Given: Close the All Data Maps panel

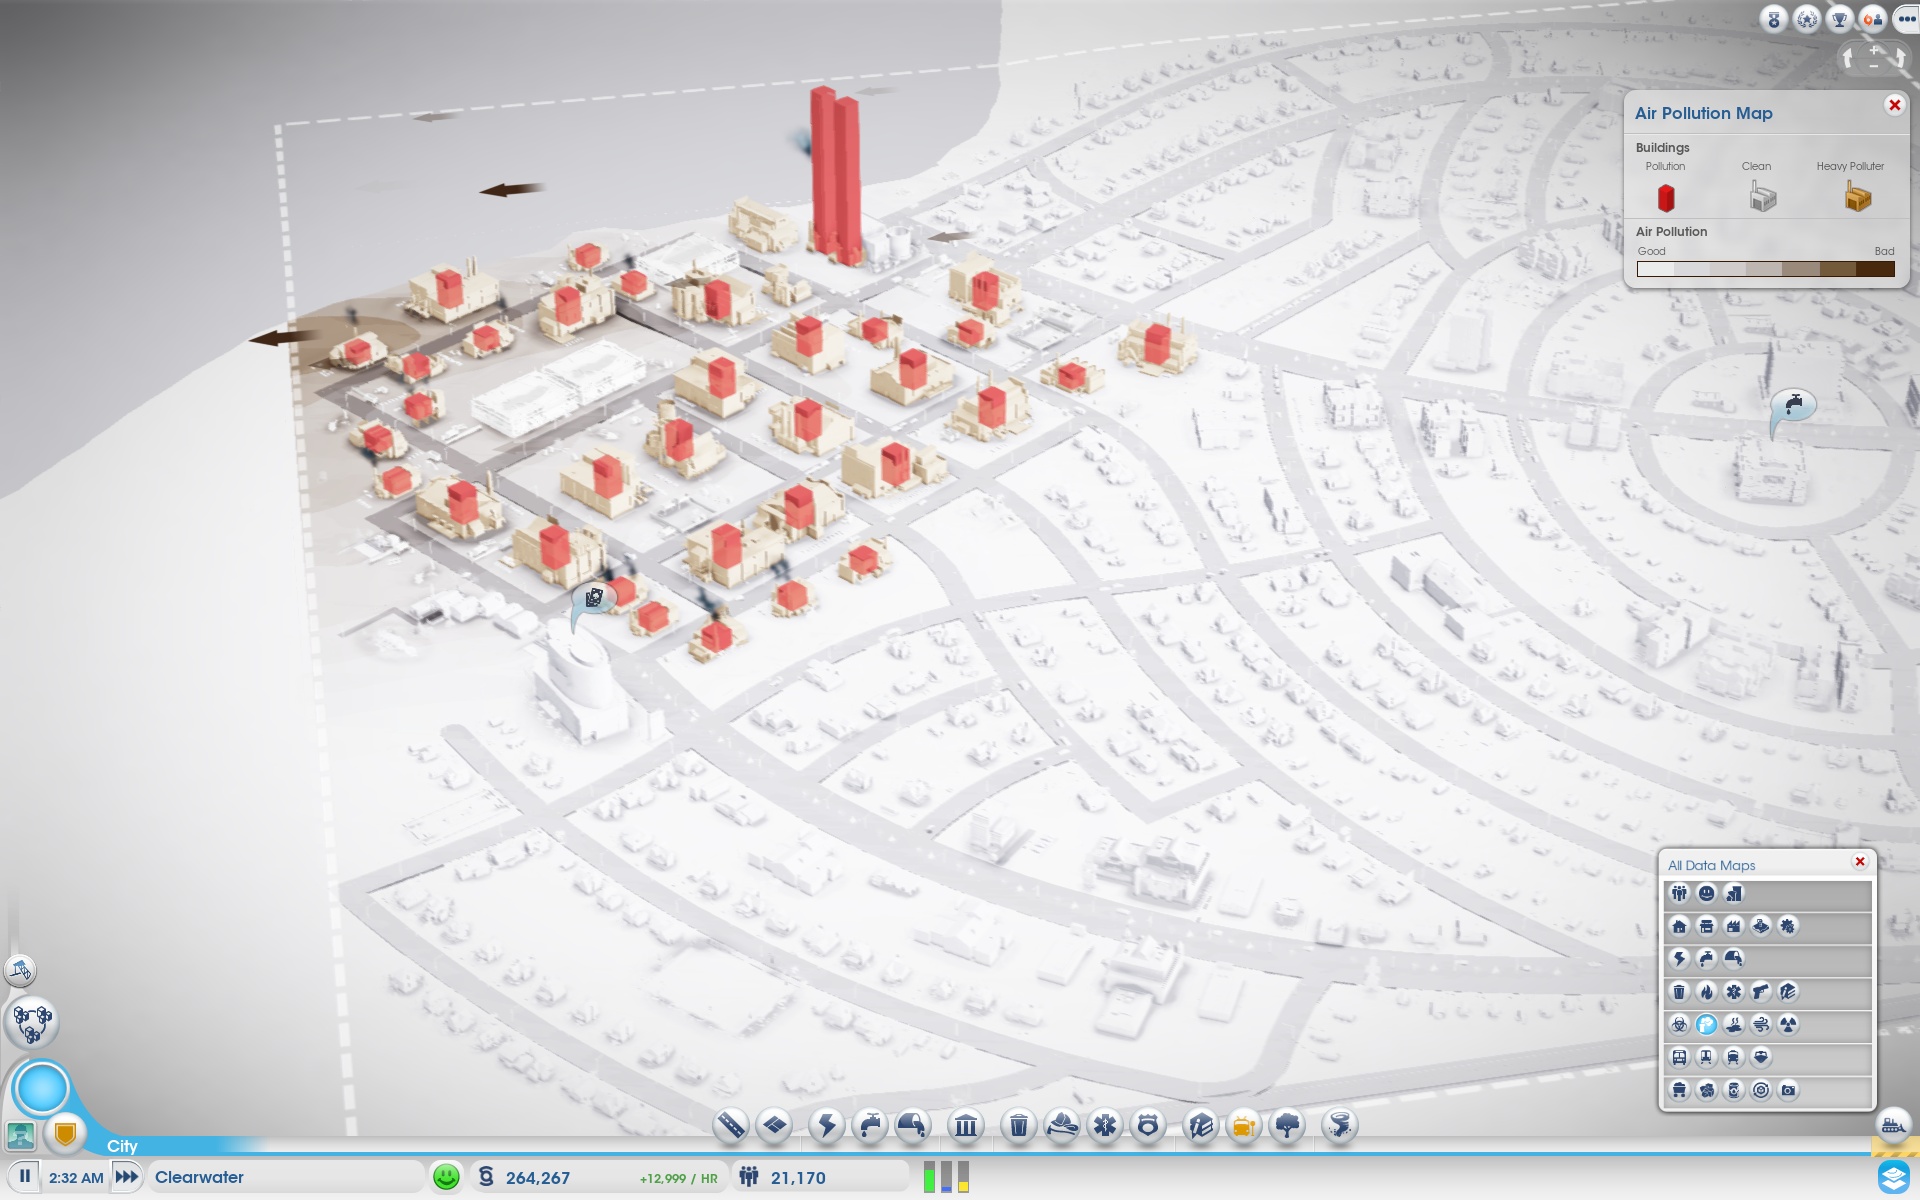Looking at the screenshot, I should click(x=1860, y=862).
